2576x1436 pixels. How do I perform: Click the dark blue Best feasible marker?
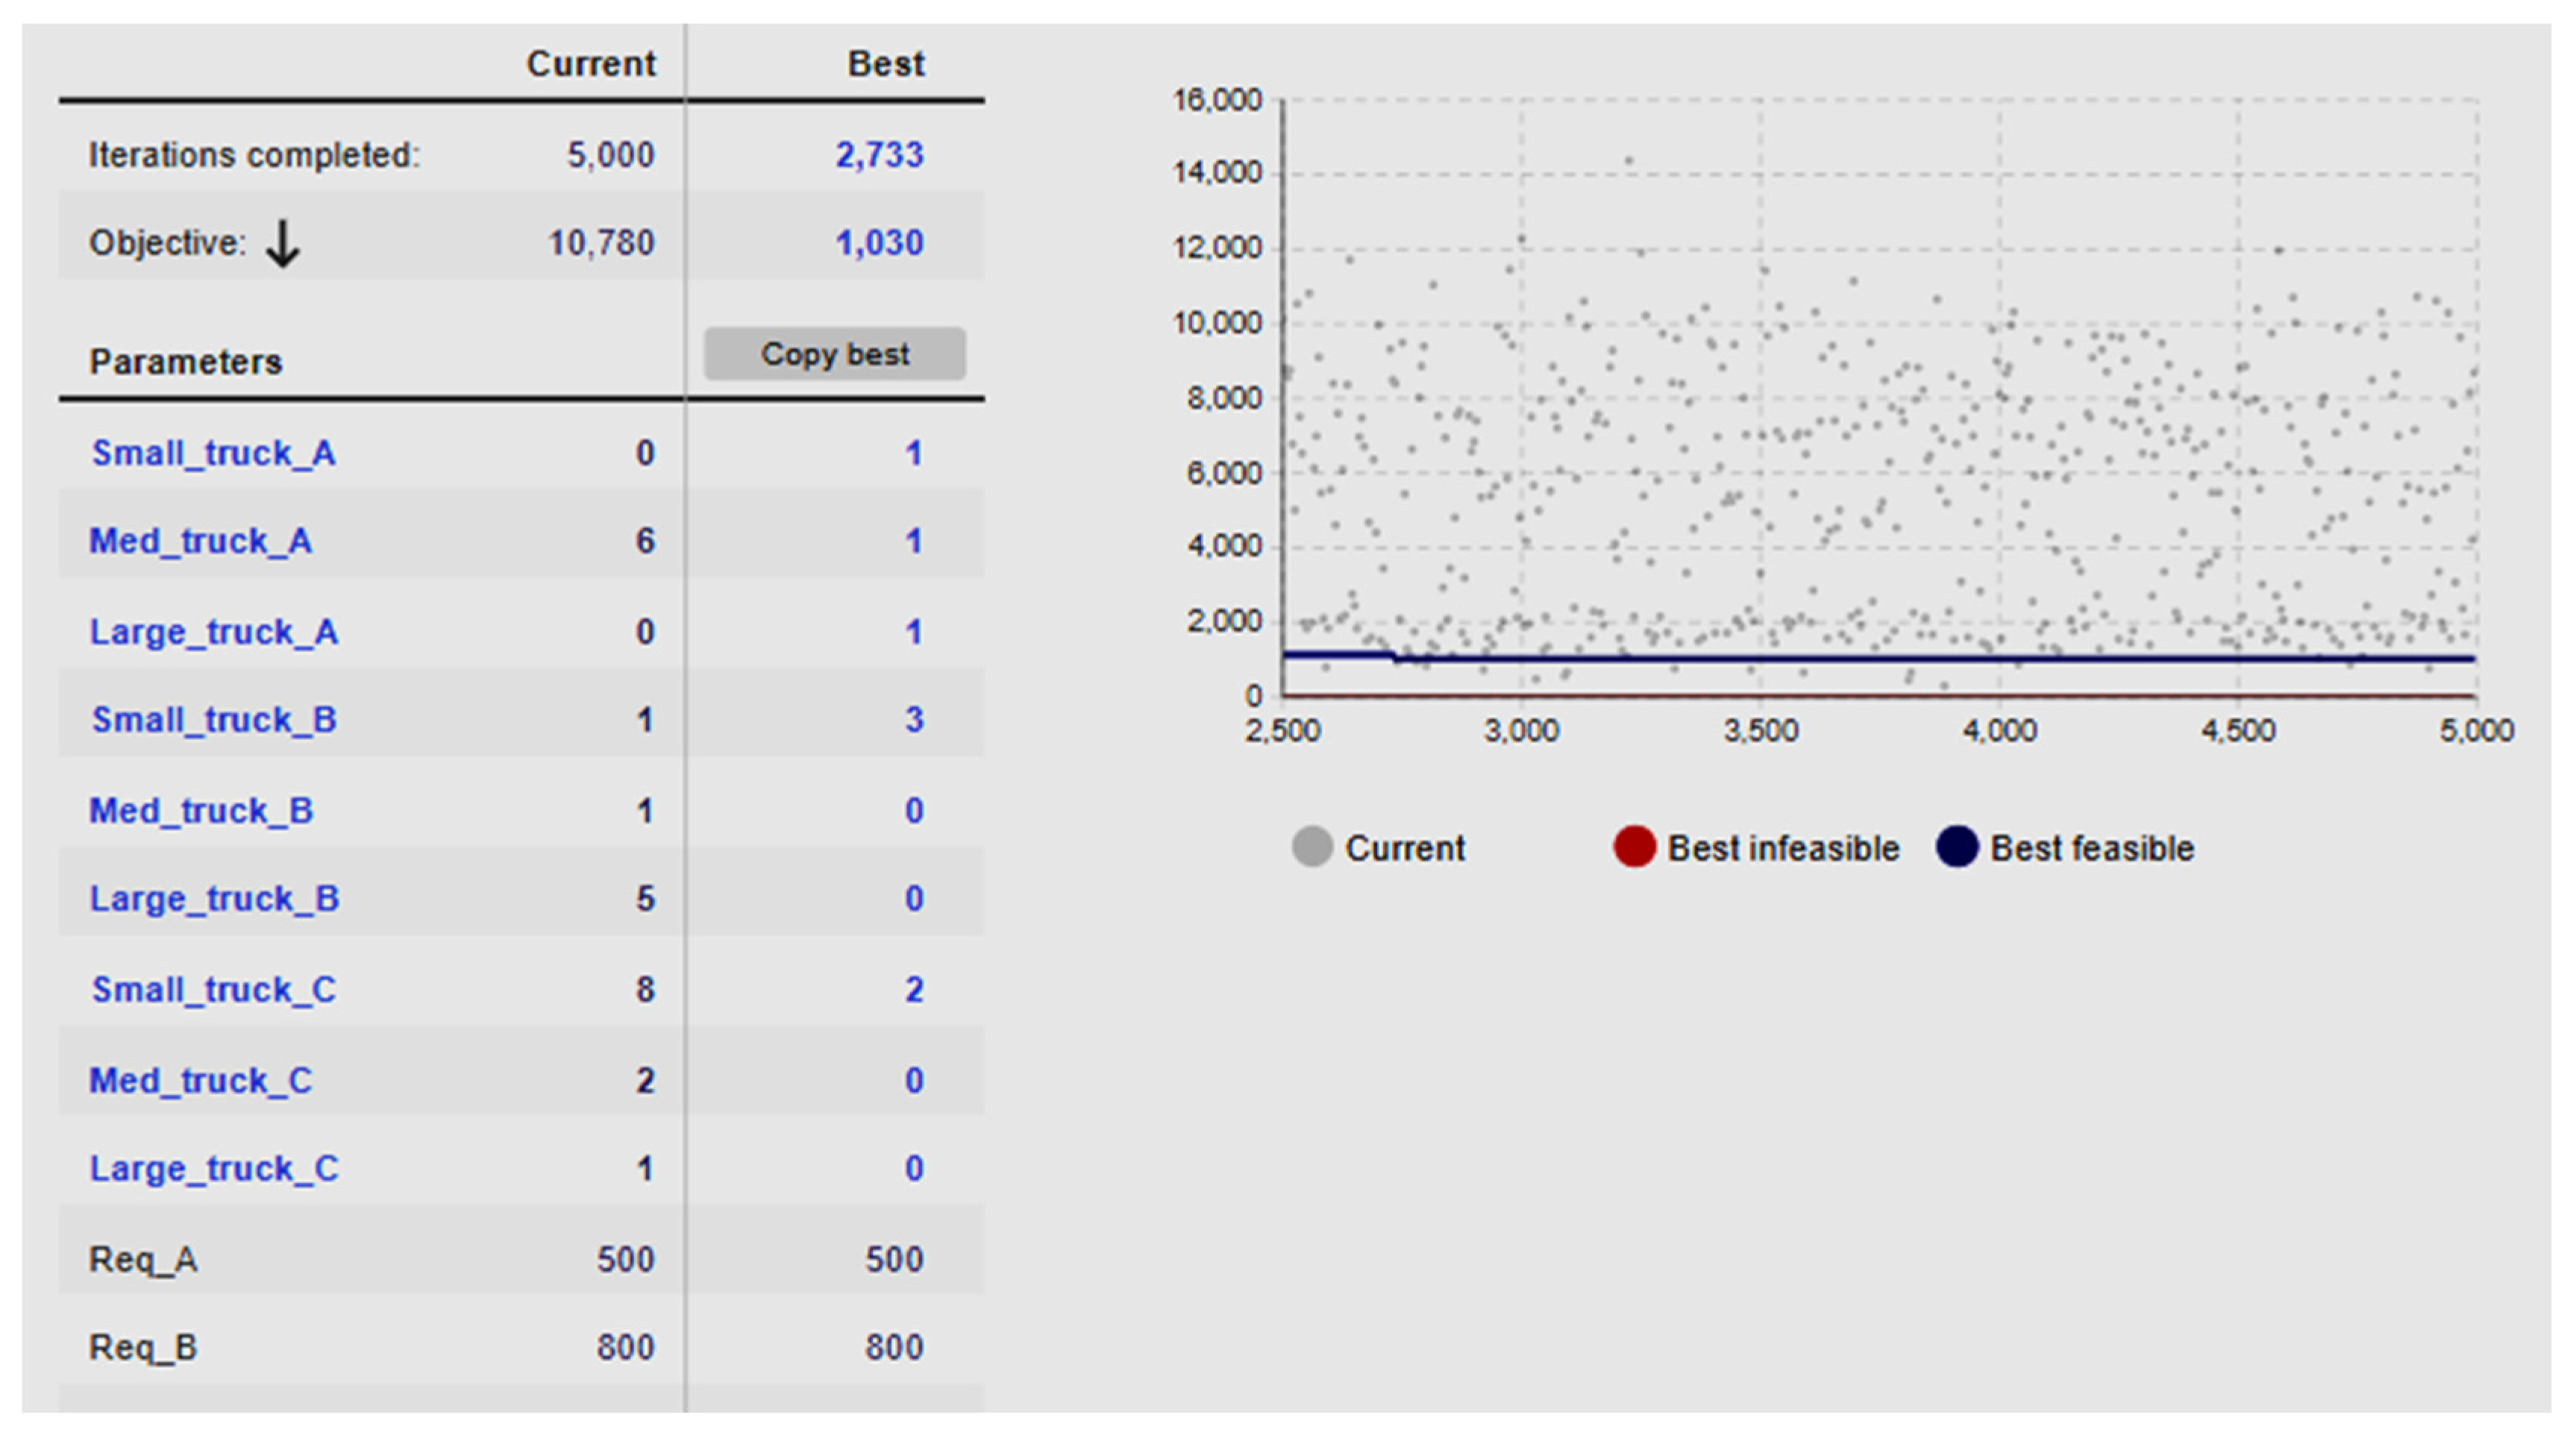pyautogui.click(x=1957, y=847)
